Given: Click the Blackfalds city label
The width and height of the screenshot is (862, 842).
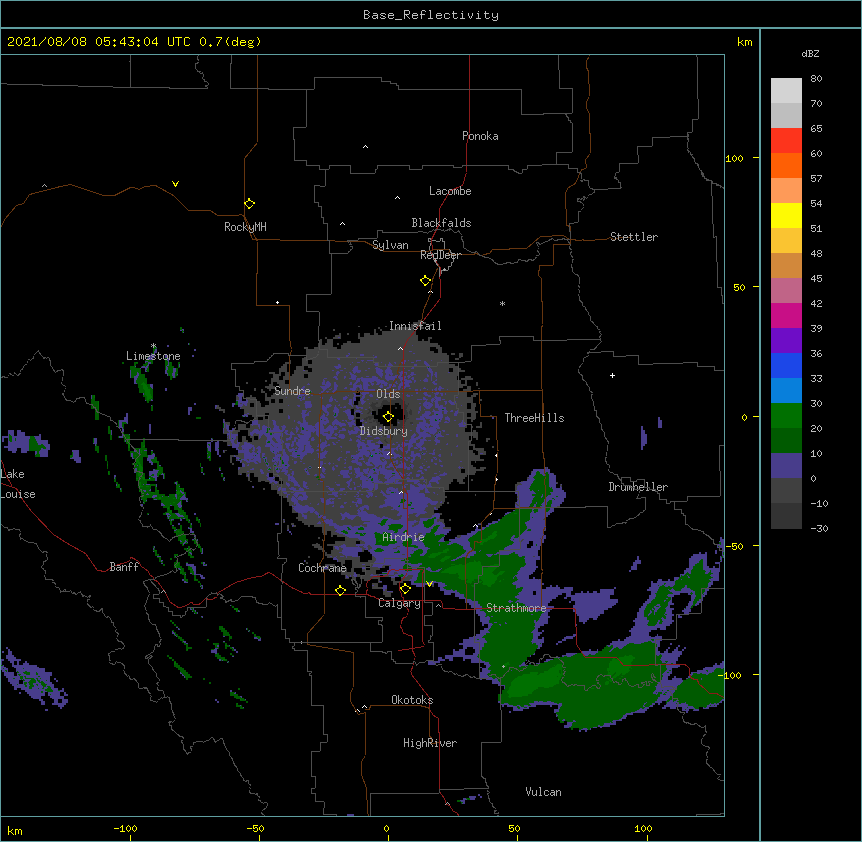Looking at the screenshot, I should [x=441, y=223].
